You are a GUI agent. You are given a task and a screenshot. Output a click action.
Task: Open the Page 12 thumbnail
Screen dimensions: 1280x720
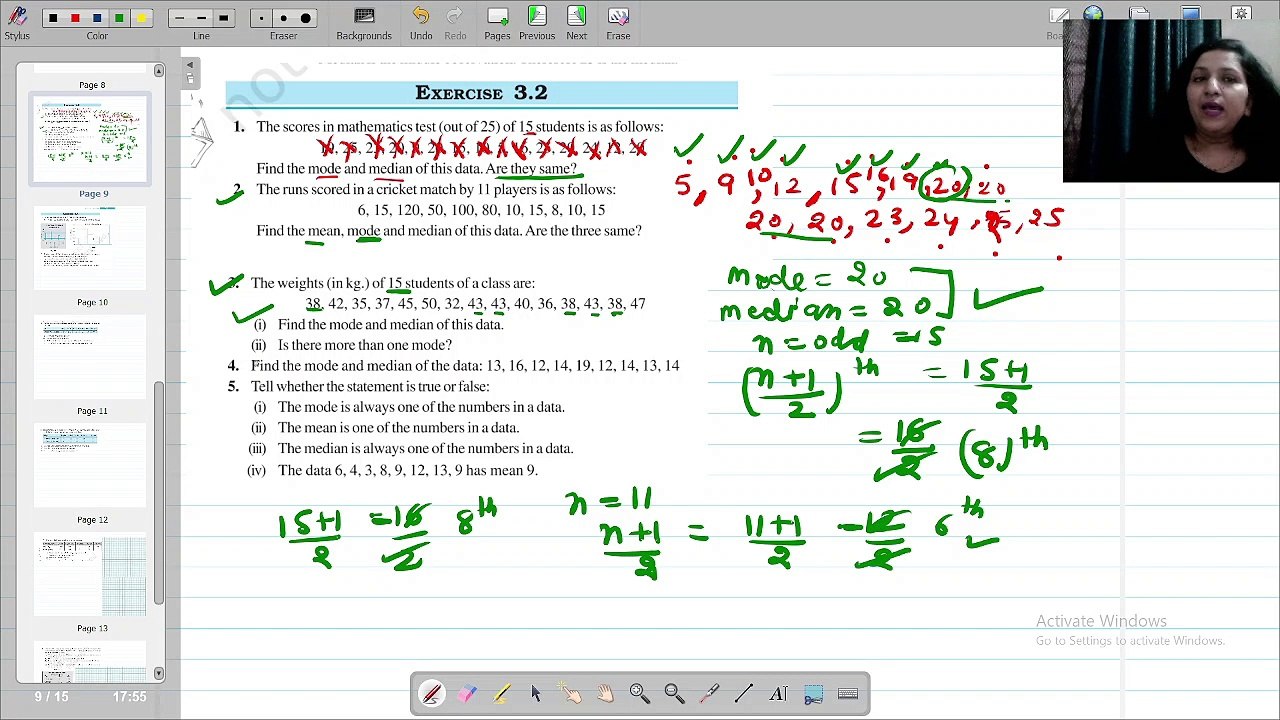(91, 466)
